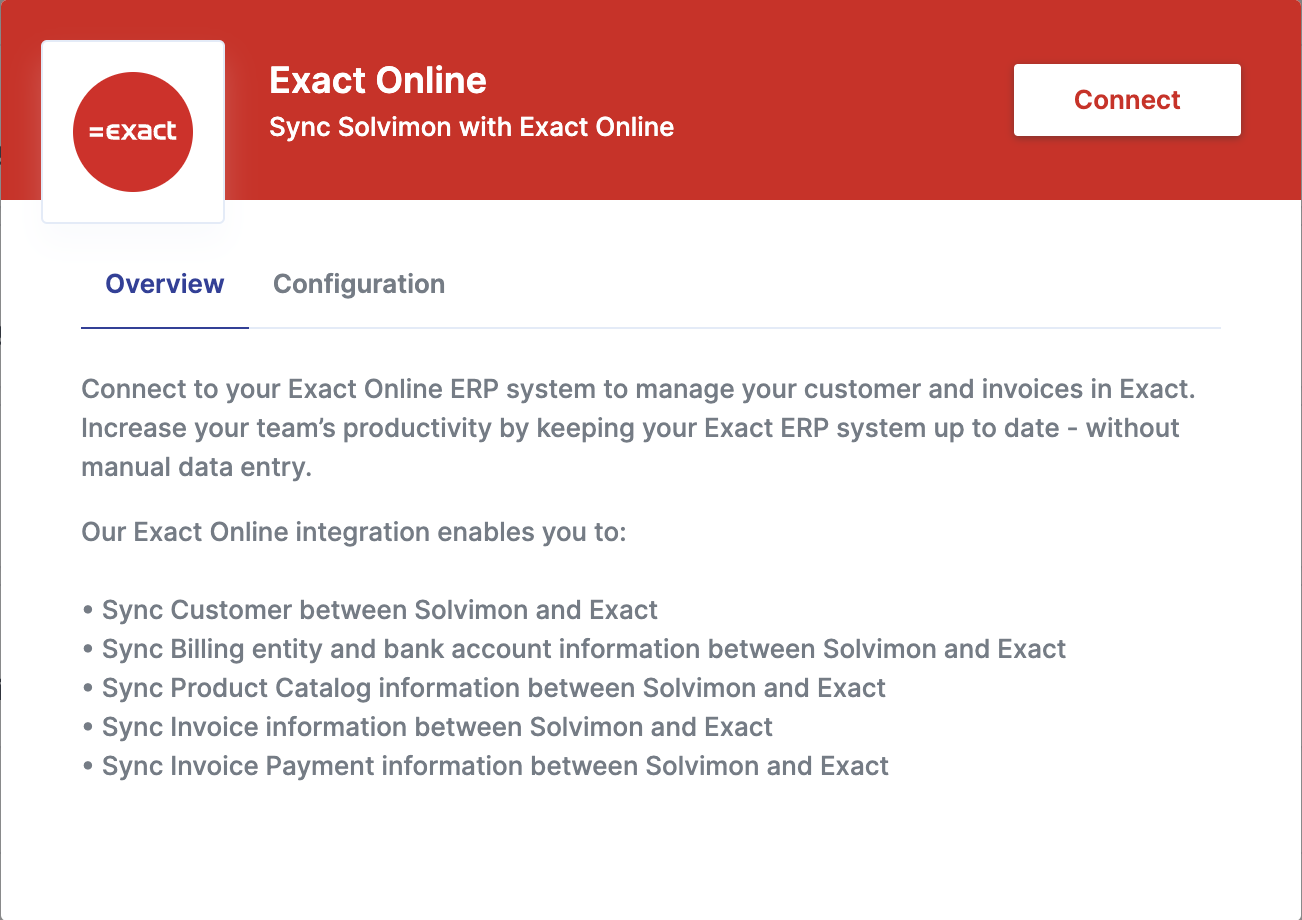Click the Sync Invoice information bullet
The height and width of the screenshot is (920, 1302).
pos(437,727)
